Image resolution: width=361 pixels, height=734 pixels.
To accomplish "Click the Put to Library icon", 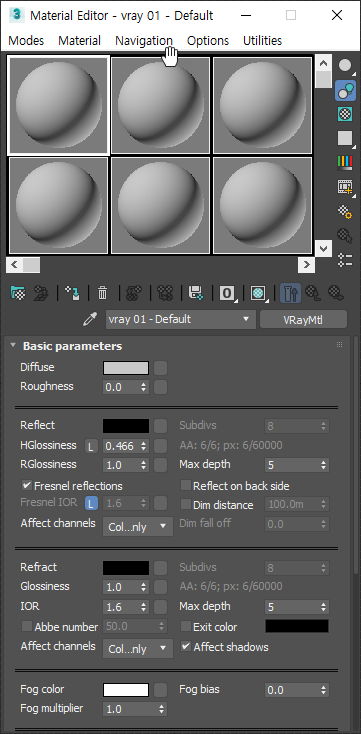I will coord(196,294).
